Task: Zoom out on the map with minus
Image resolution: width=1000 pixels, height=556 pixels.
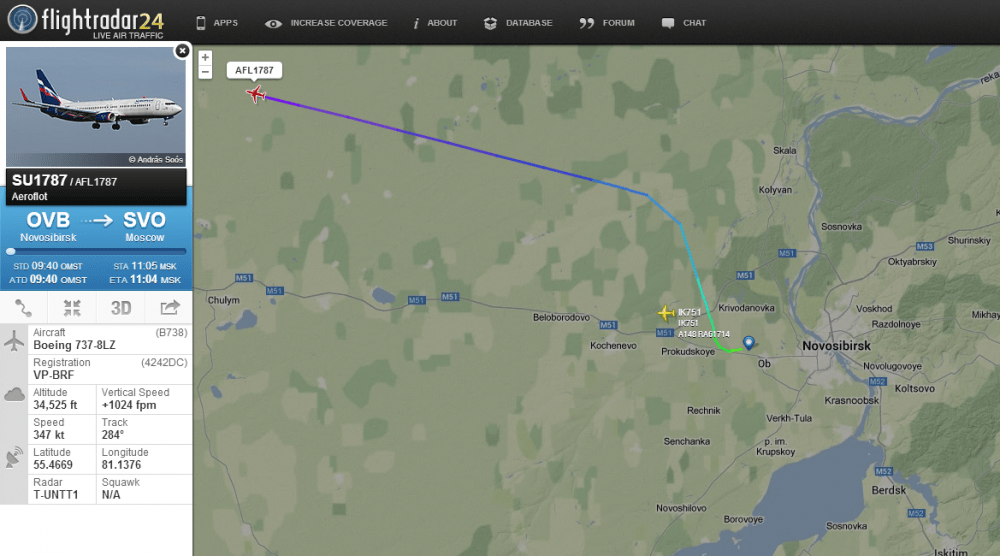Action: (x=205, y=72)
